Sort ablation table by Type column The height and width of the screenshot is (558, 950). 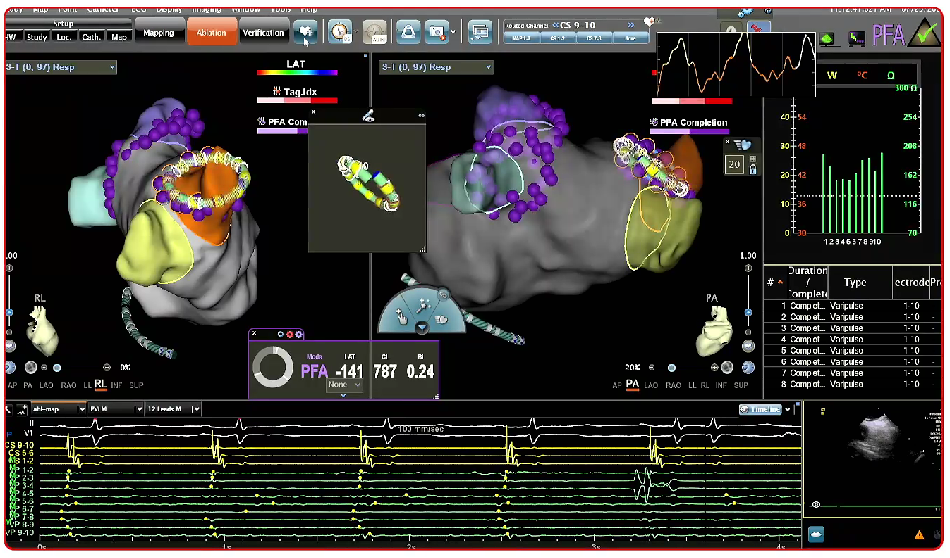point(854,283)
